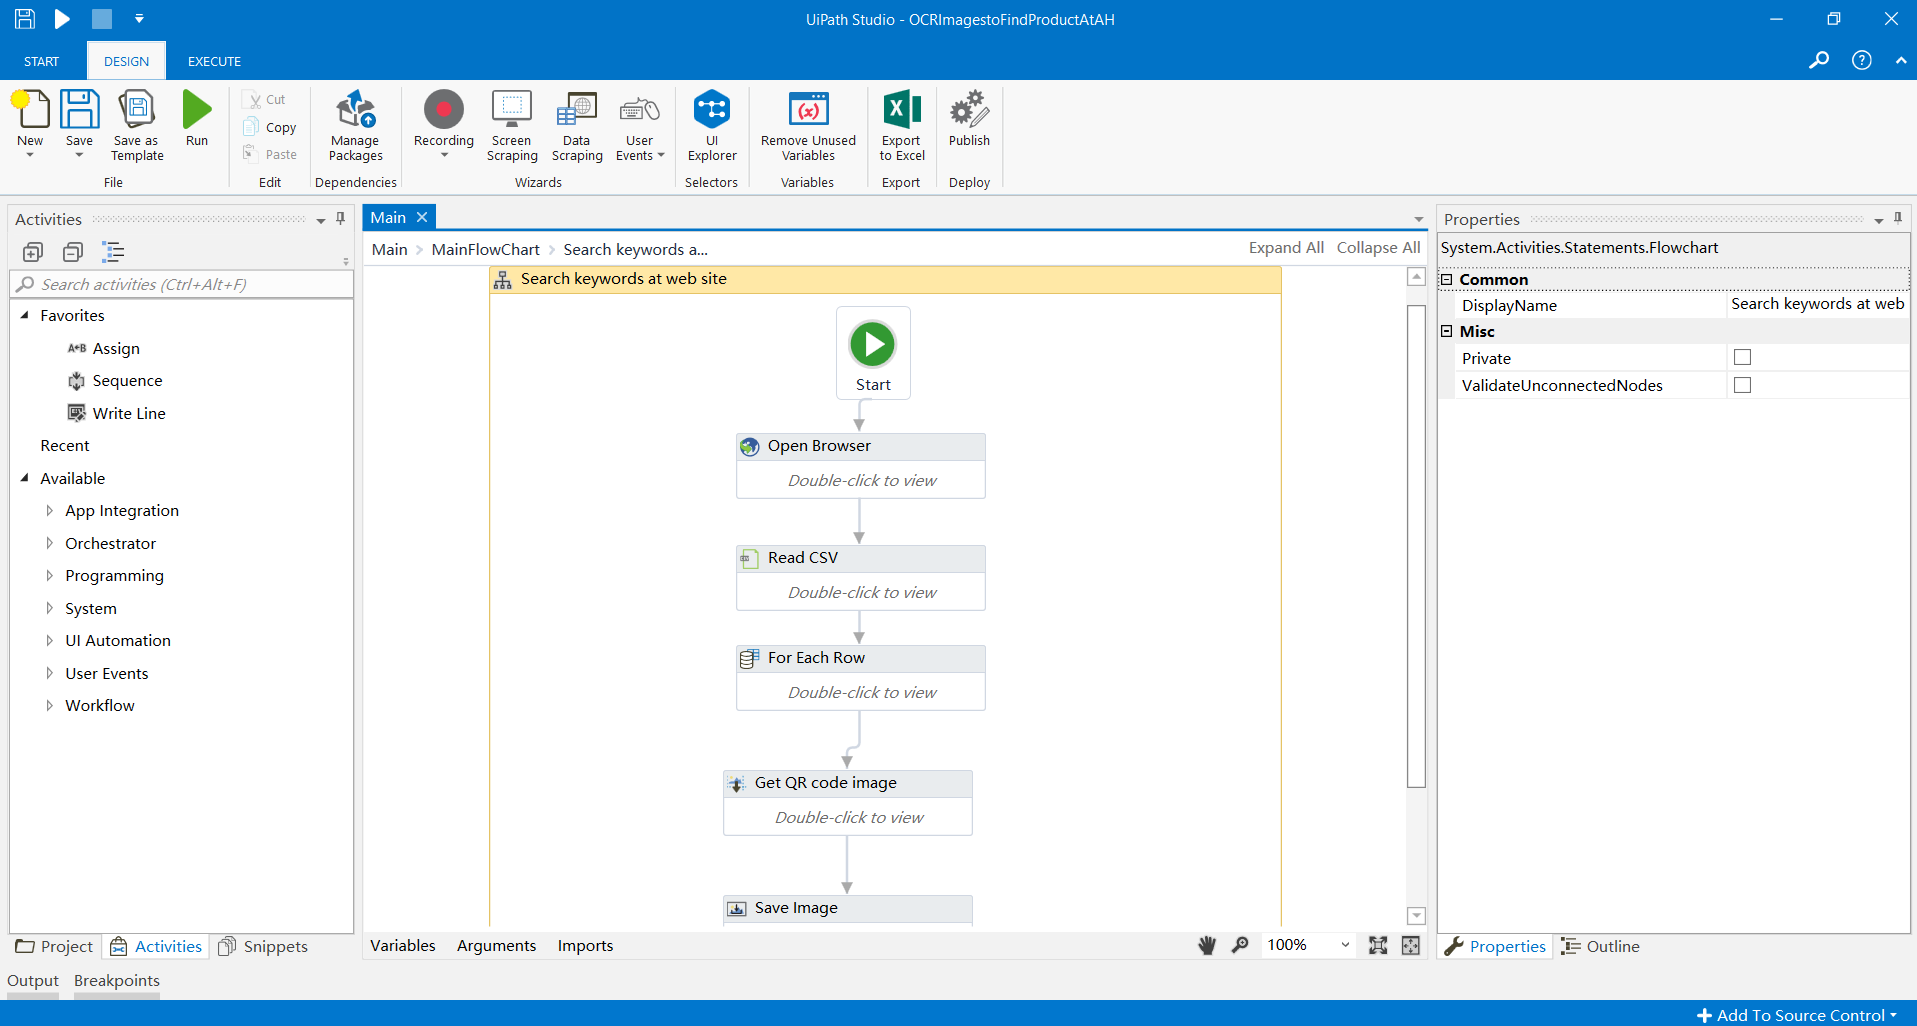Toggle ValidateUnconnectedNodes checkbox
Viewport: 1917px width, 1026px height.
pos(1742,385)
